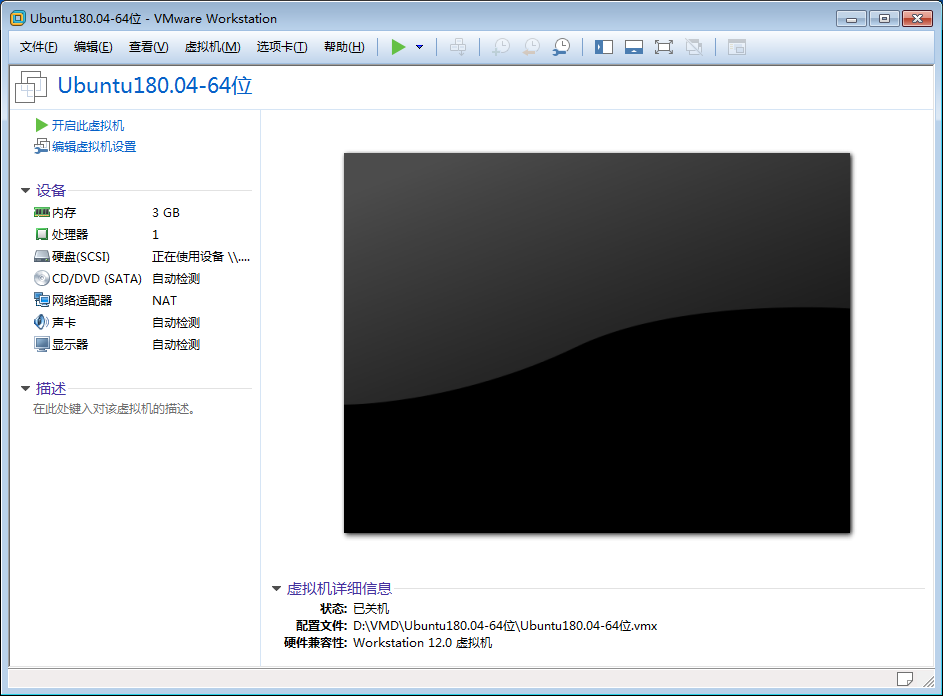Click the 显示器 display device icon

tap(41, 344)
